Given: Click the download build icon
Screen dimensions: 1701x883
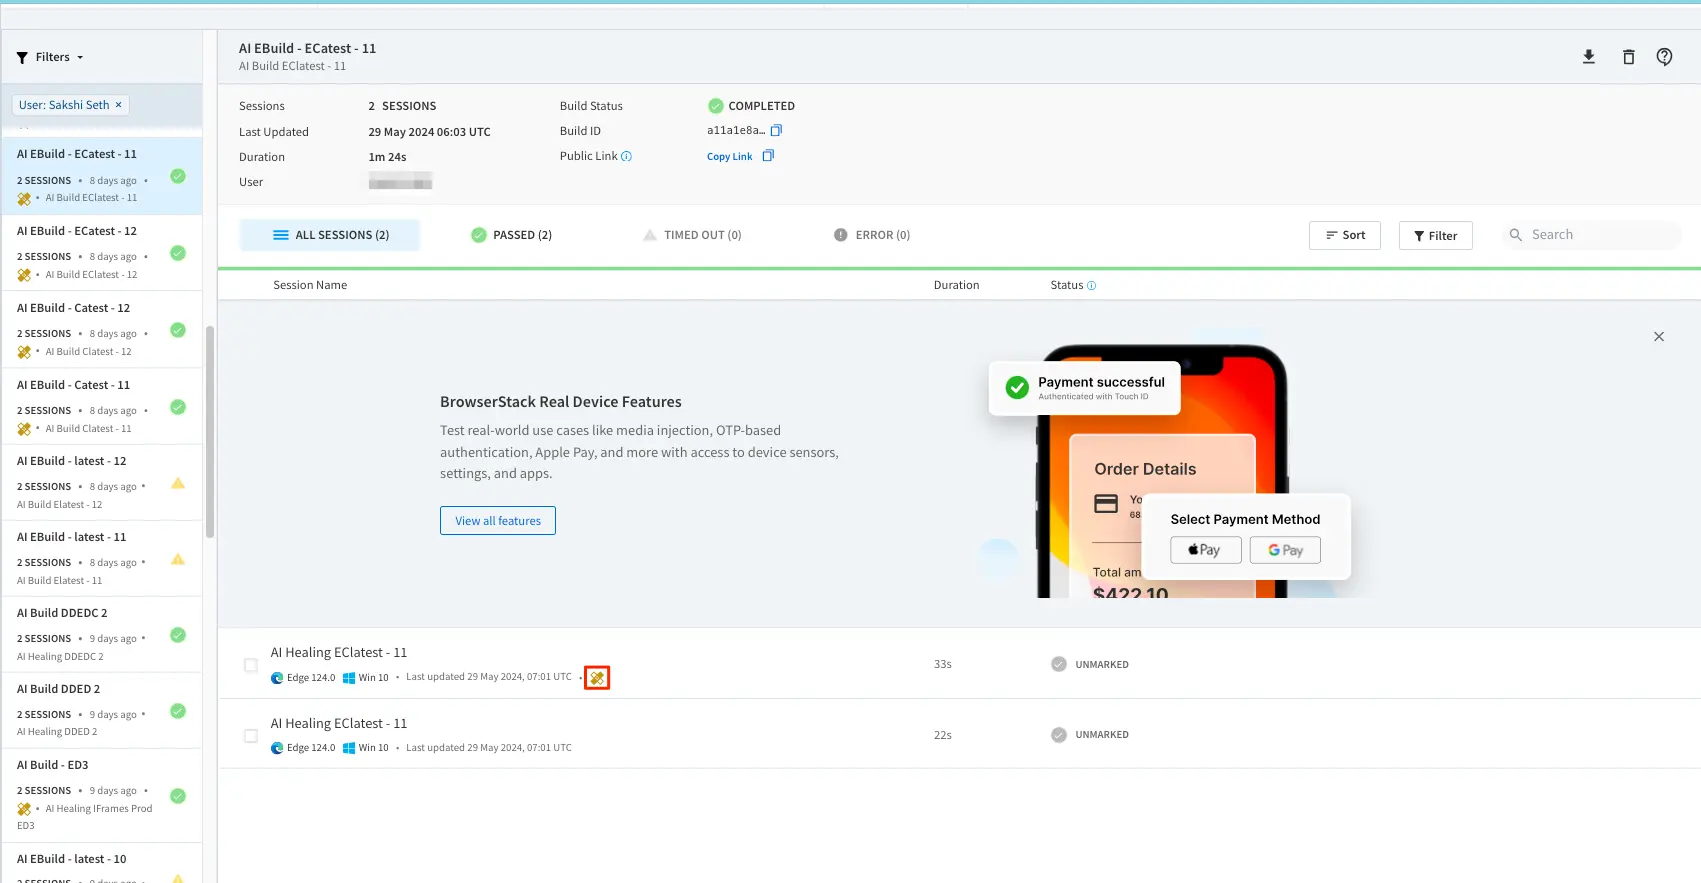Looking at the screenshot, I should (x=1588, y=57).
